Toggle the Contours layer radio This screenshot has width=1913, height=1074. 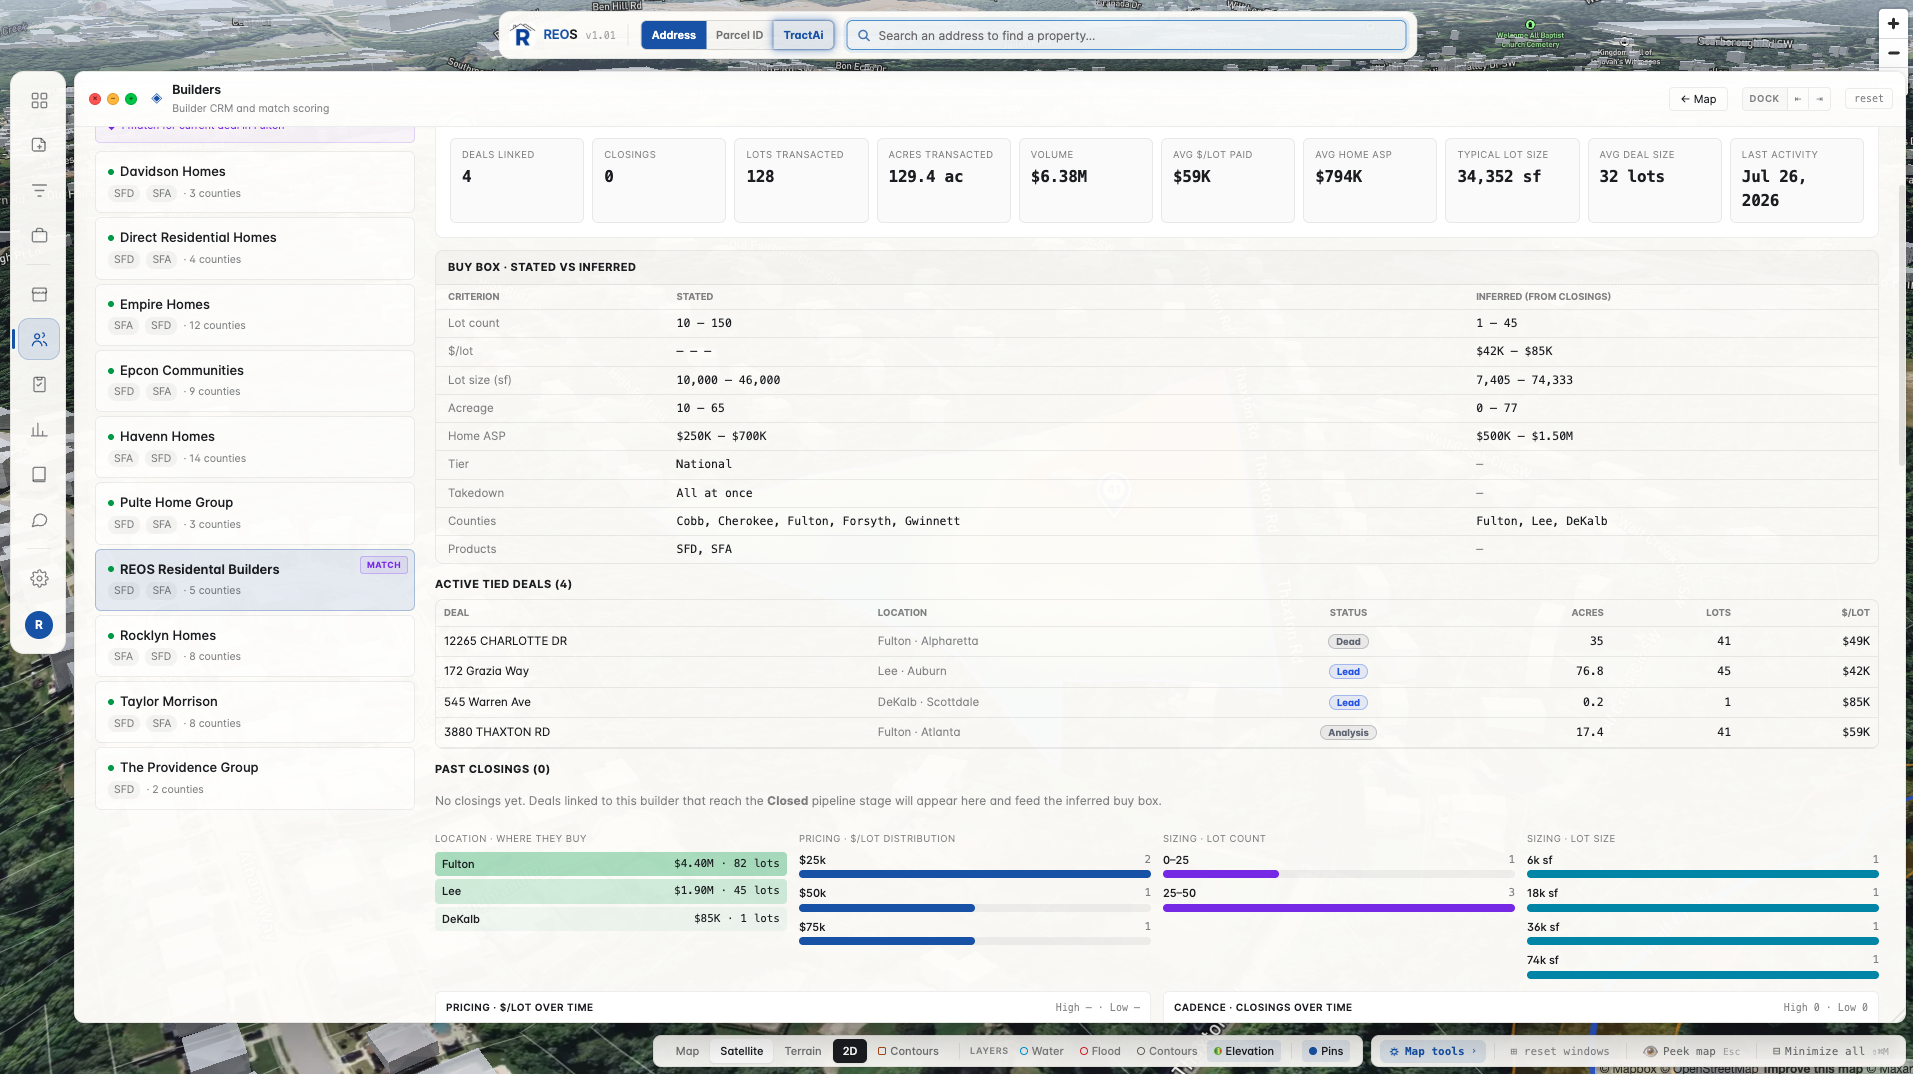1167,1051
